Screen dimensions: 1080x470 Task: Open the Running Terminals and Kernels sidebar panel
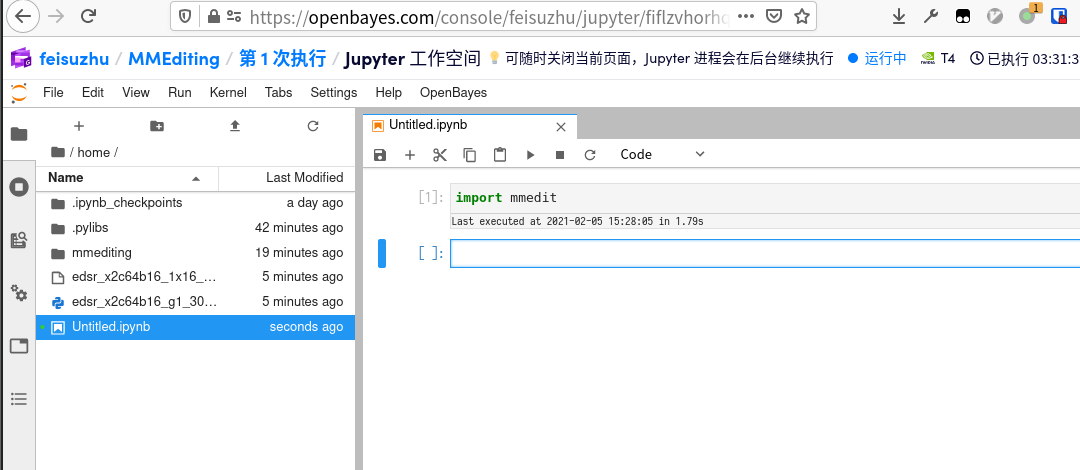[19, 187]
